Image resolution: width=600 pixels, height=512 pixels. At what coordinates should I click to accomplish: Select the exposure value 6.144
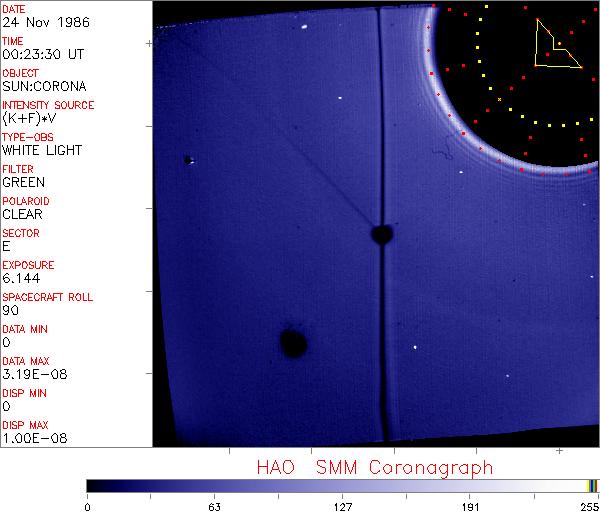[21, 278]
